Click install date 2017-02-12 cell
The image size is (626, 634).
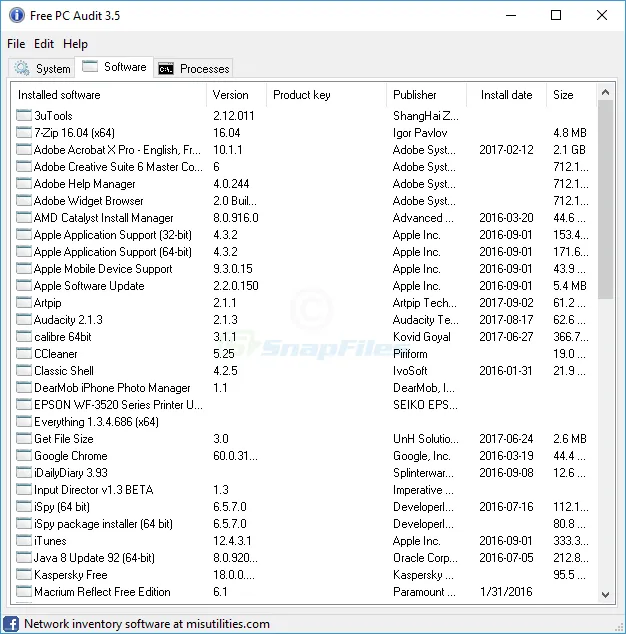point(506,150)
